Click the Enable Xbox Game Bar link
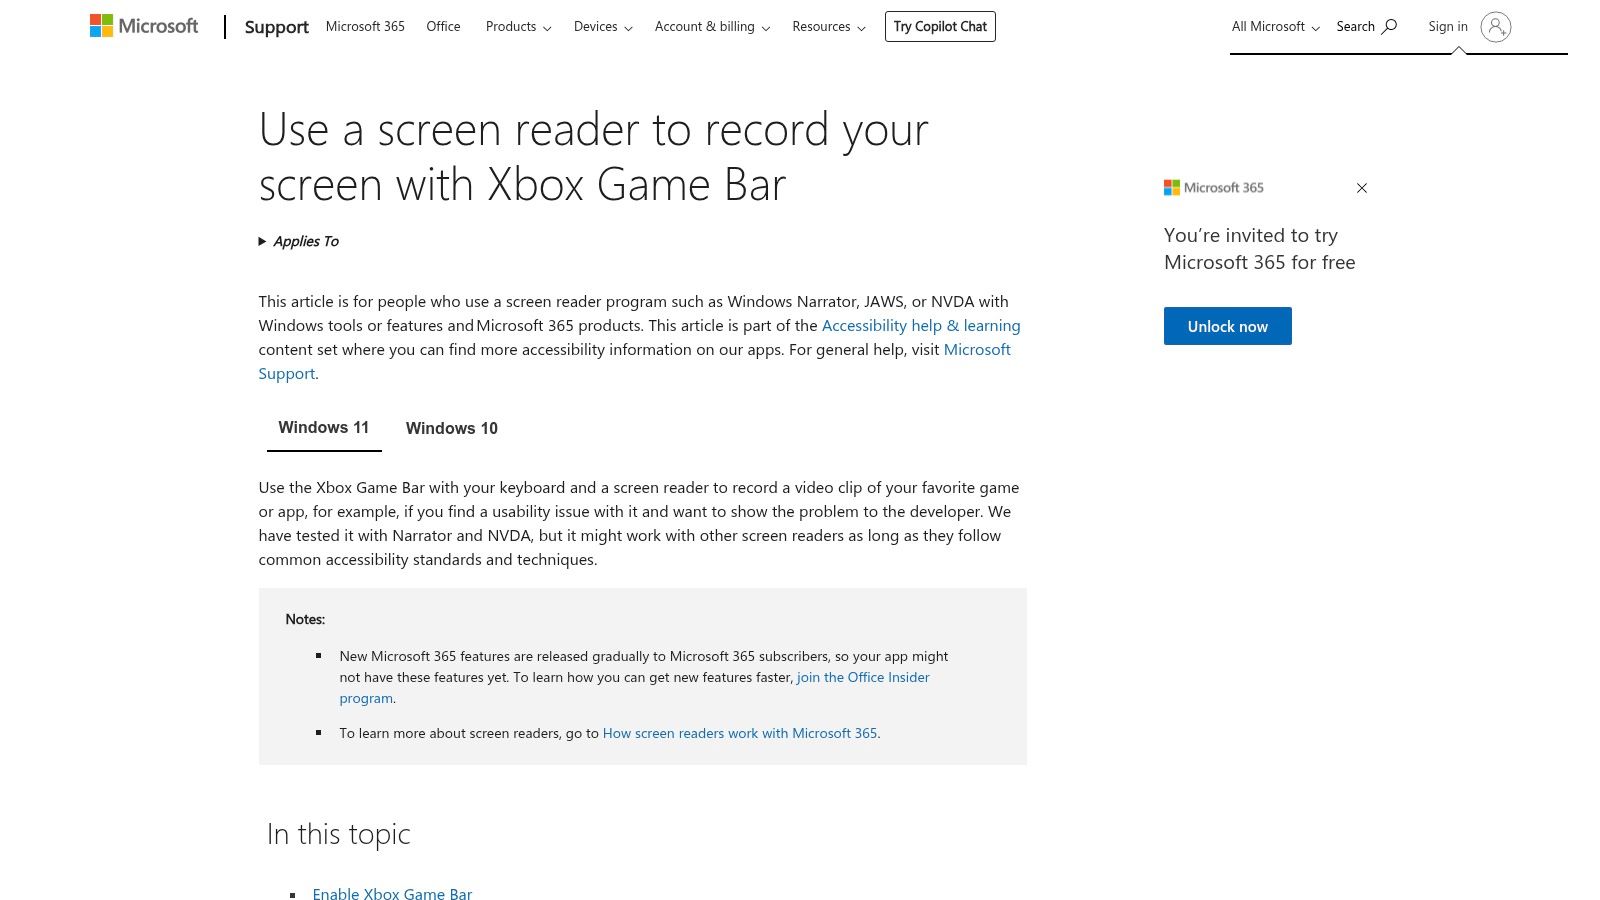The width and height of the screenshot is (1600, 900). 392,894
